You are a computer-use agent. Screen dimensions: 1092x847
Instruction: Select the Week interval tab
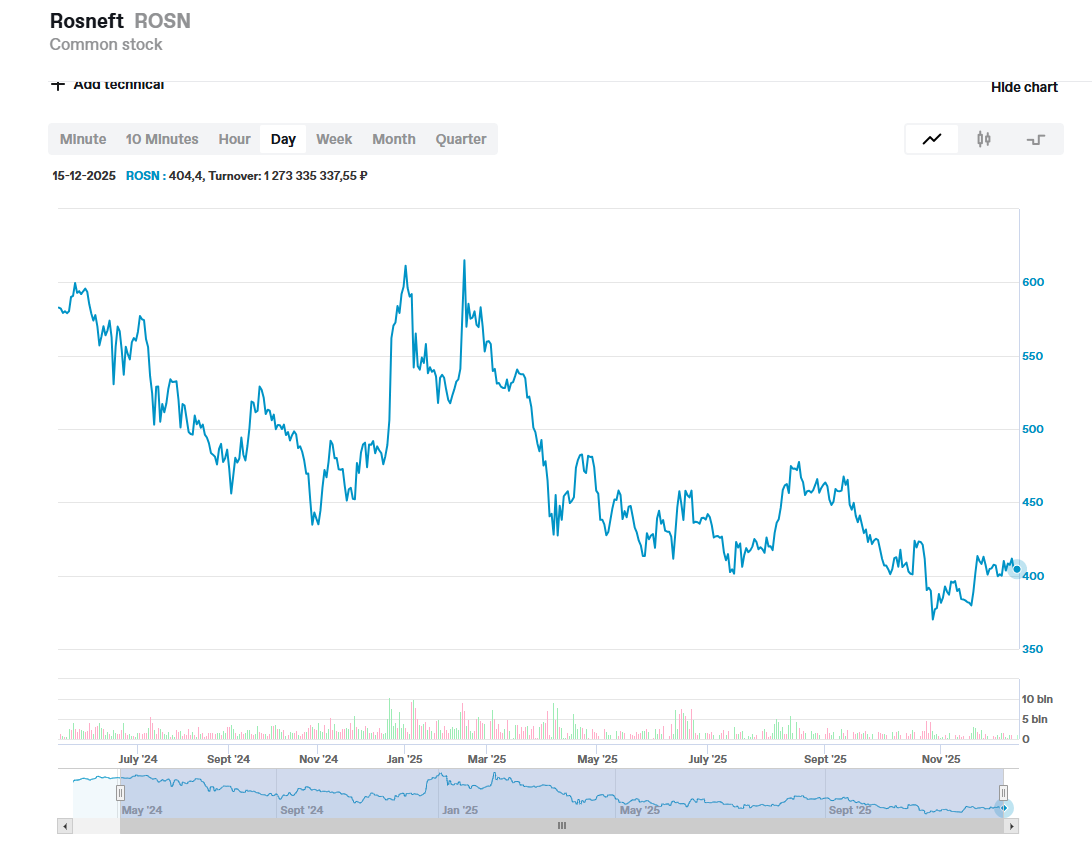[334, 139]
